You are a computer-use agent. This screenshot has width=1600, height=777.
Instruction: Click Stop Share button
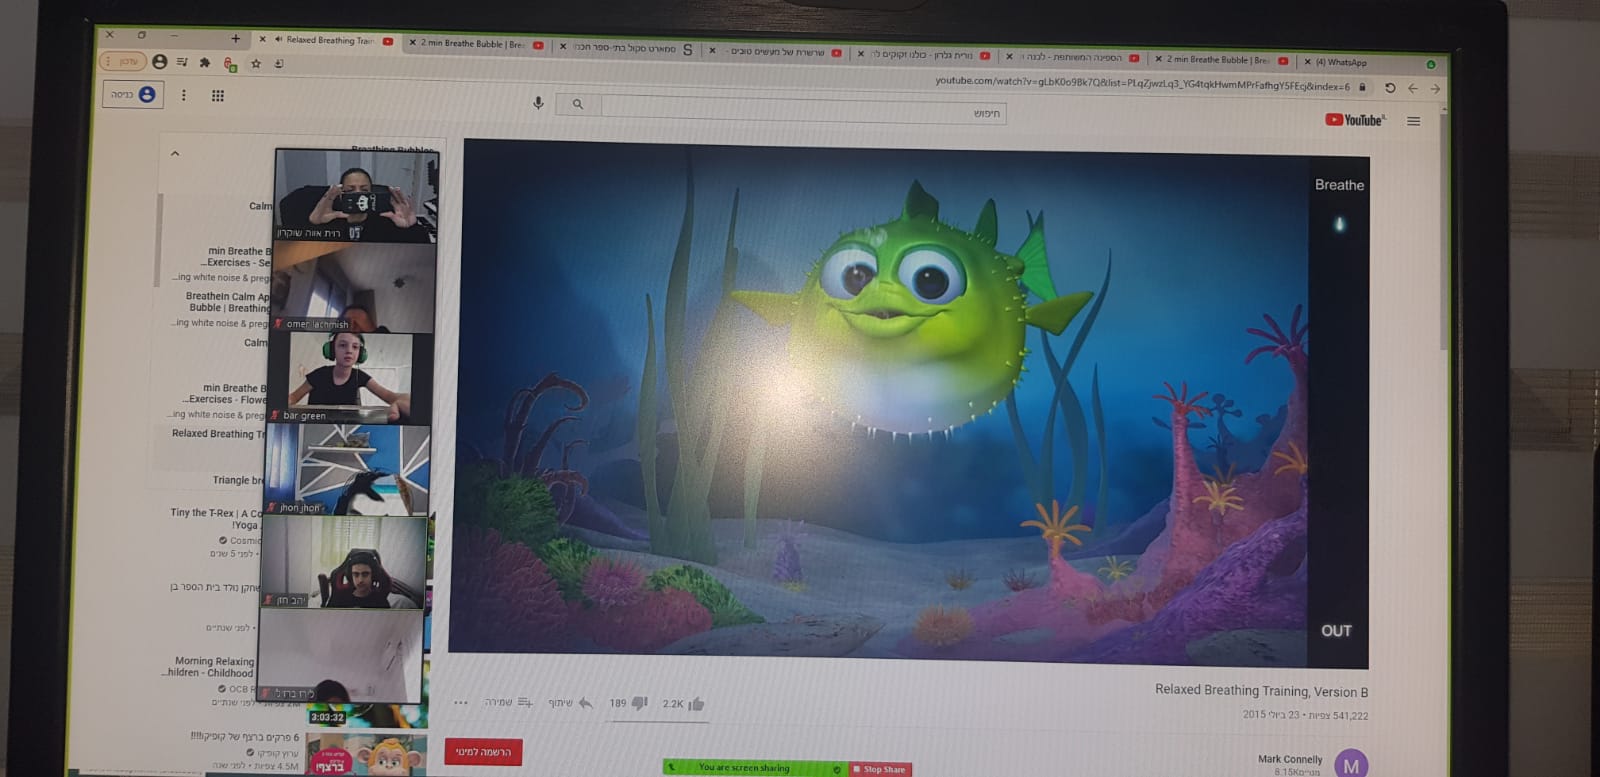pos(881,769)
